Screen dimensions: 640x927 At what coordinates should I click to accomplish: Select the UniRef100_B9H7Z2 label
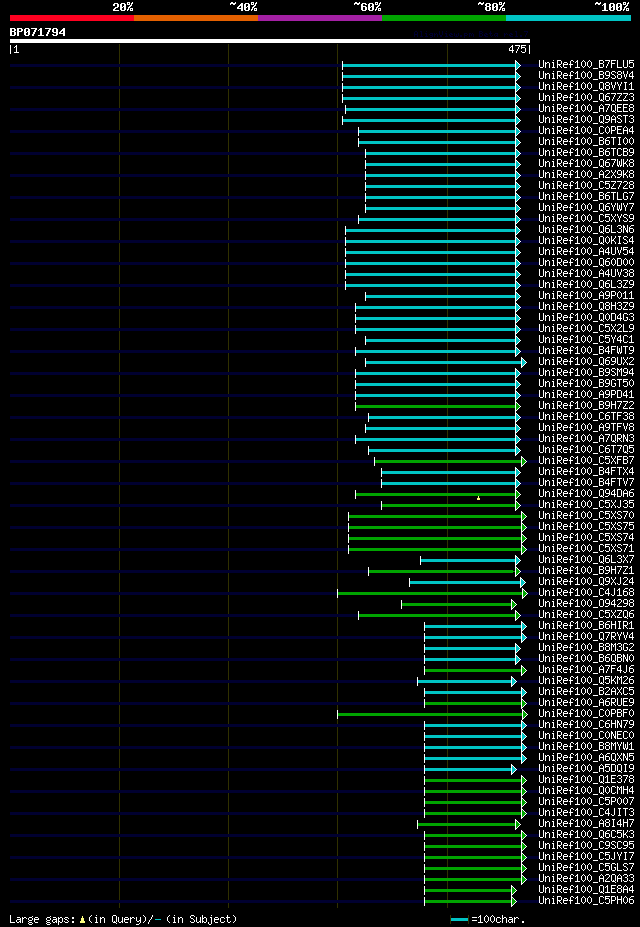[586, 406]
